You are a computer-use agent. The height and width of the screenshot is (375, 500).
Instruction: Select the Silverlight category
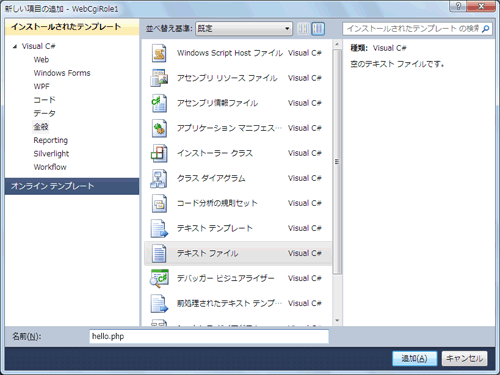pos(51,154)
